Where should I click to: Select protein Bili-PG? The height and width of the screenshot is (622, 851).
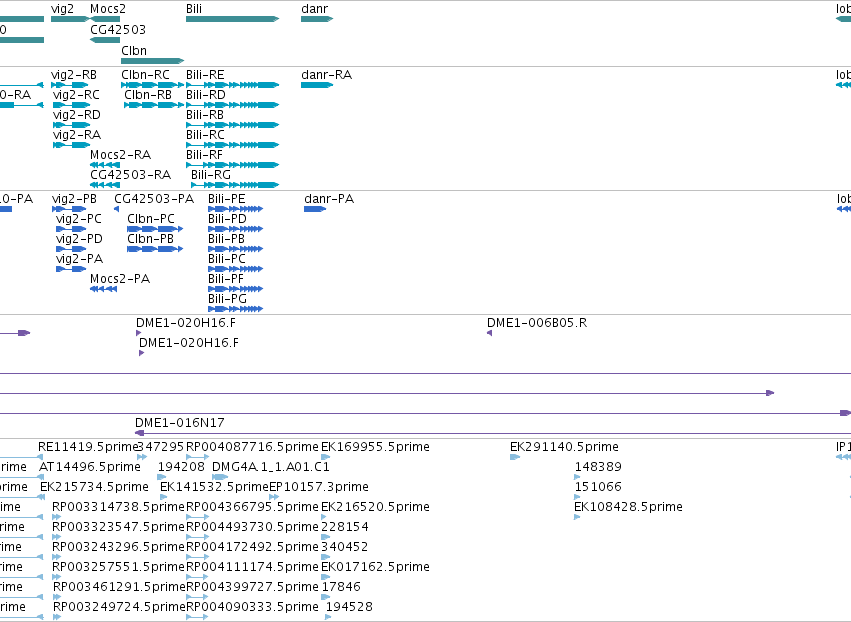point(227,299)
